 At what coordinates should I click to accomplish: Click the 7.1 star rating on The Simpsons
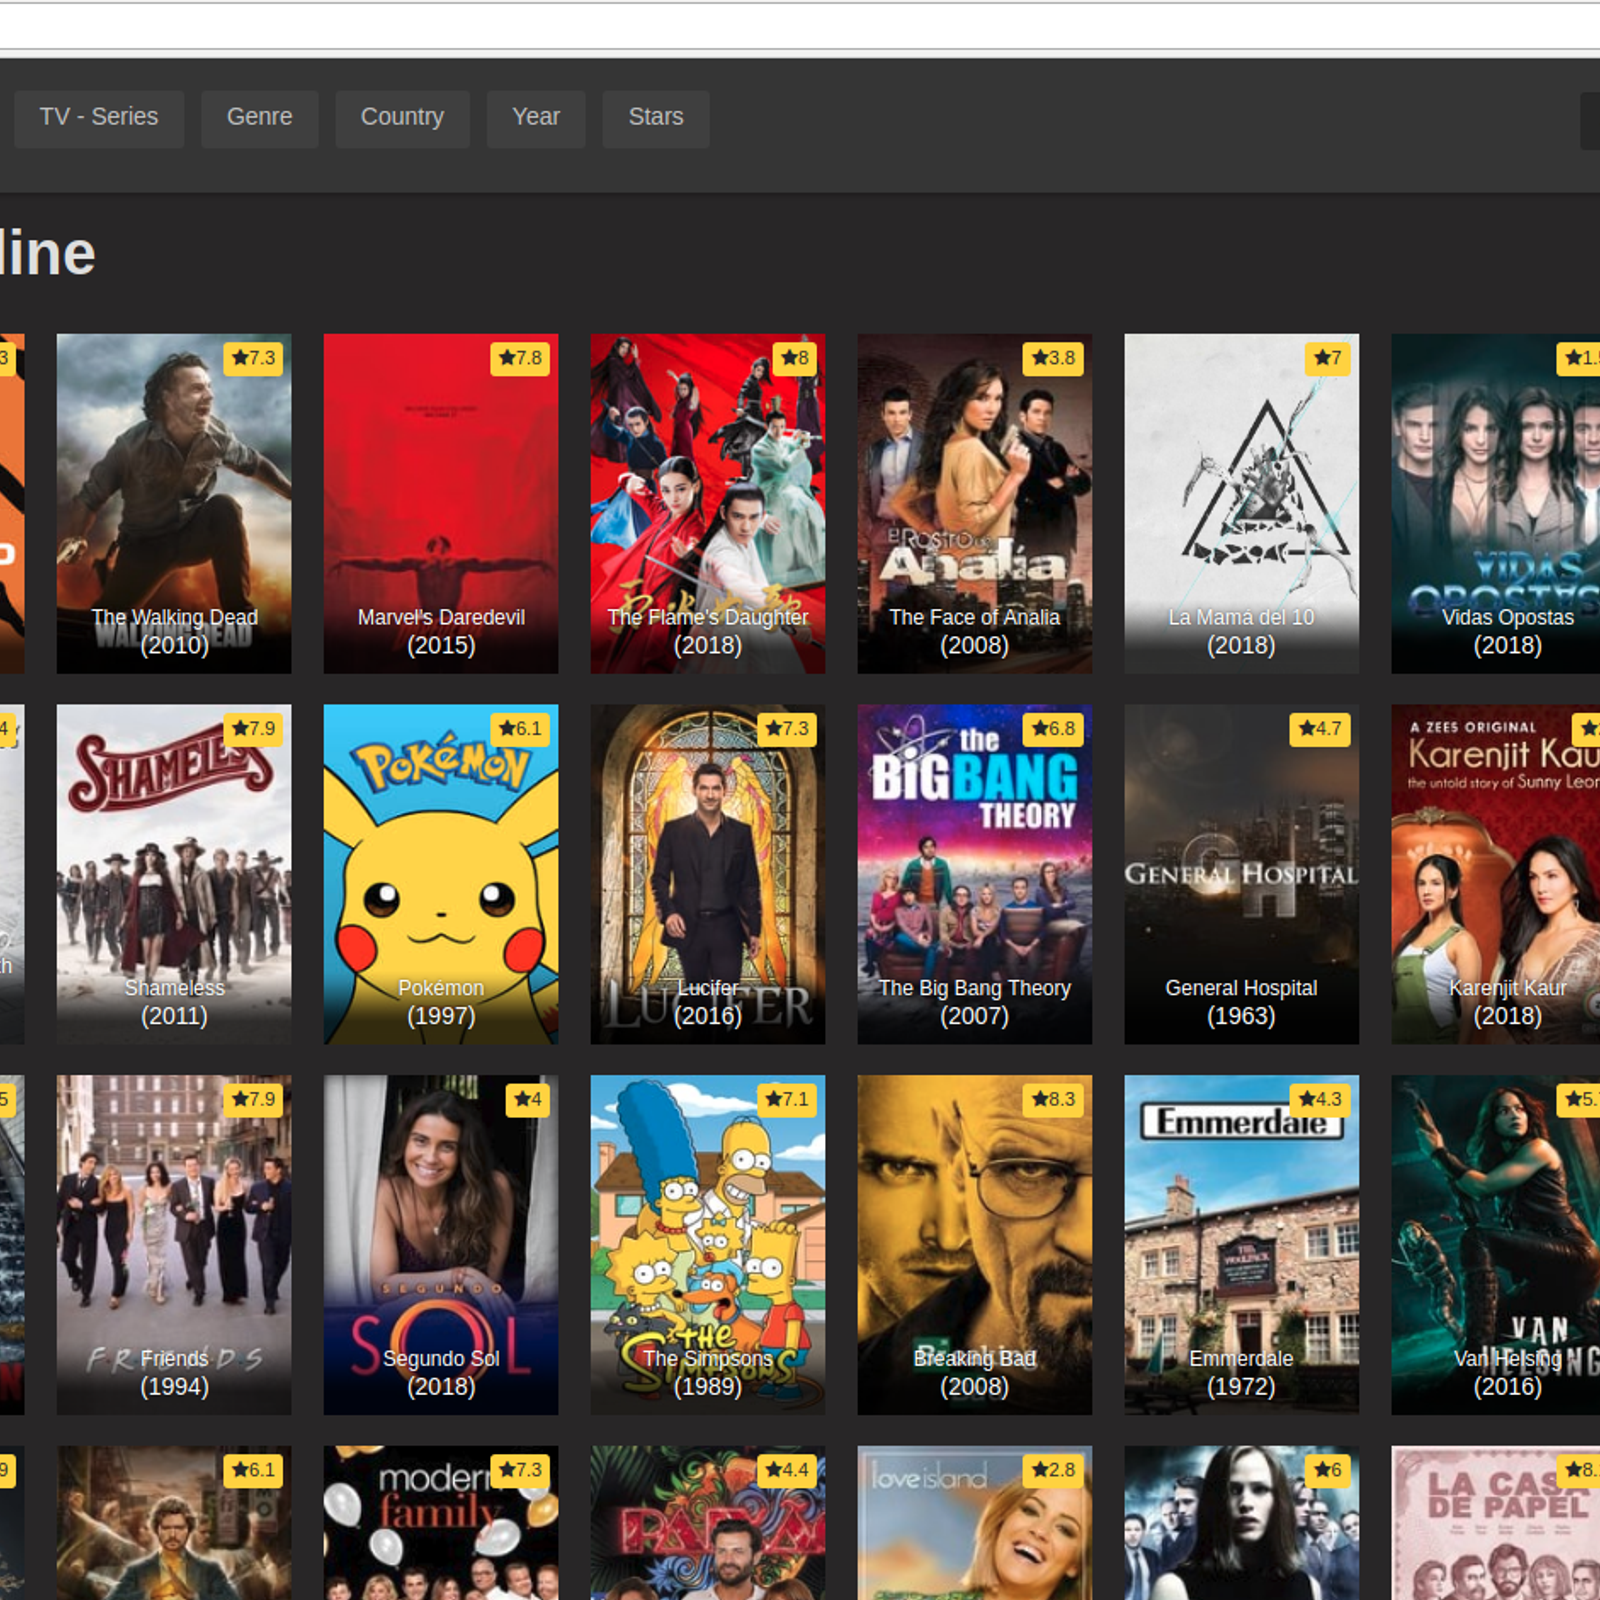coord(787,1100)
